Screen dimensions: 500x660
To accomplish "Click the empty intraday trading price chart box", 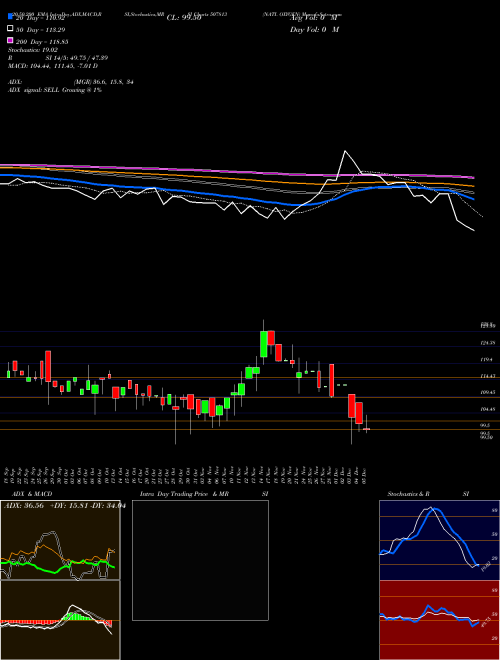I will 200,560.
